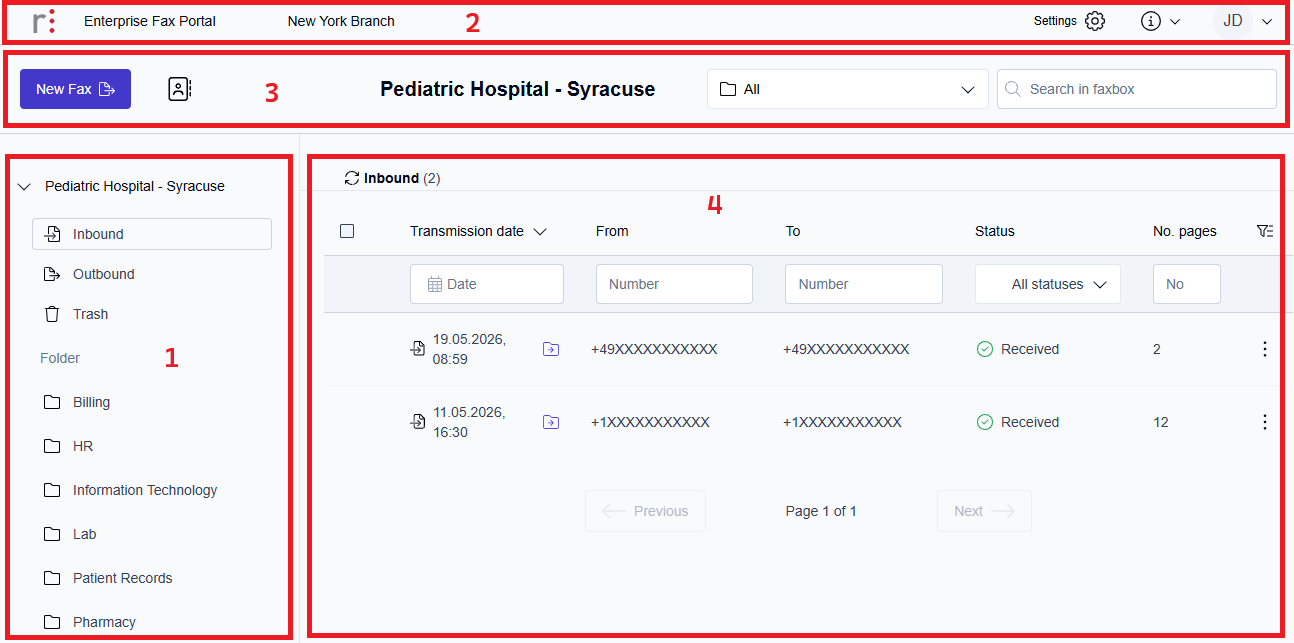Click the 11.05.2026, 16:30 transmission date

click(469, 422)
